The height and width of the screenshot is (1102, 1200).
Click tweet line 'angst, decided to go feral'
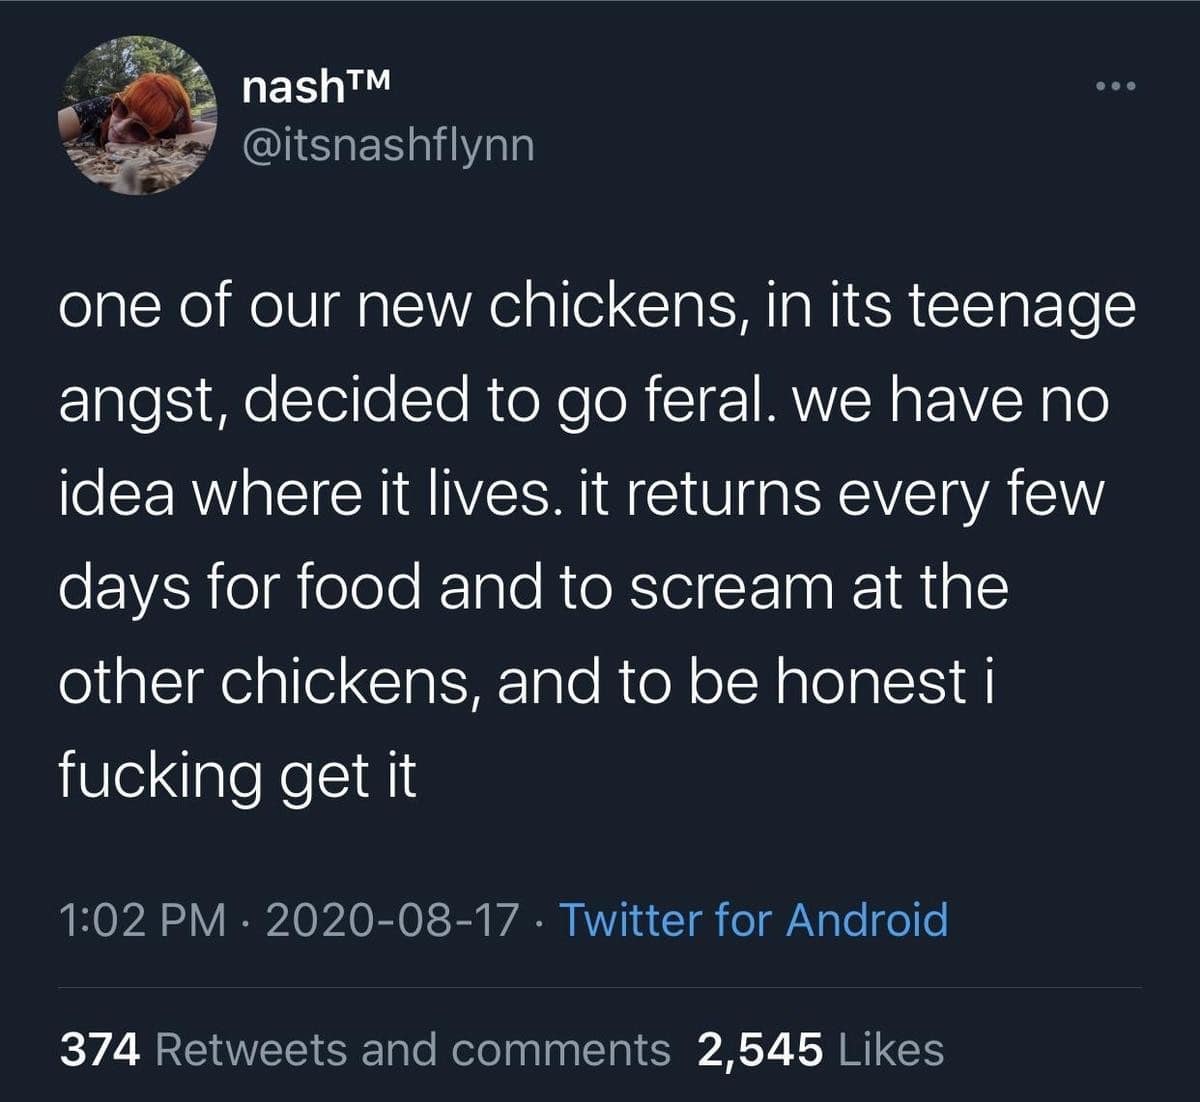pyautogui.click(x=583, y=401)
